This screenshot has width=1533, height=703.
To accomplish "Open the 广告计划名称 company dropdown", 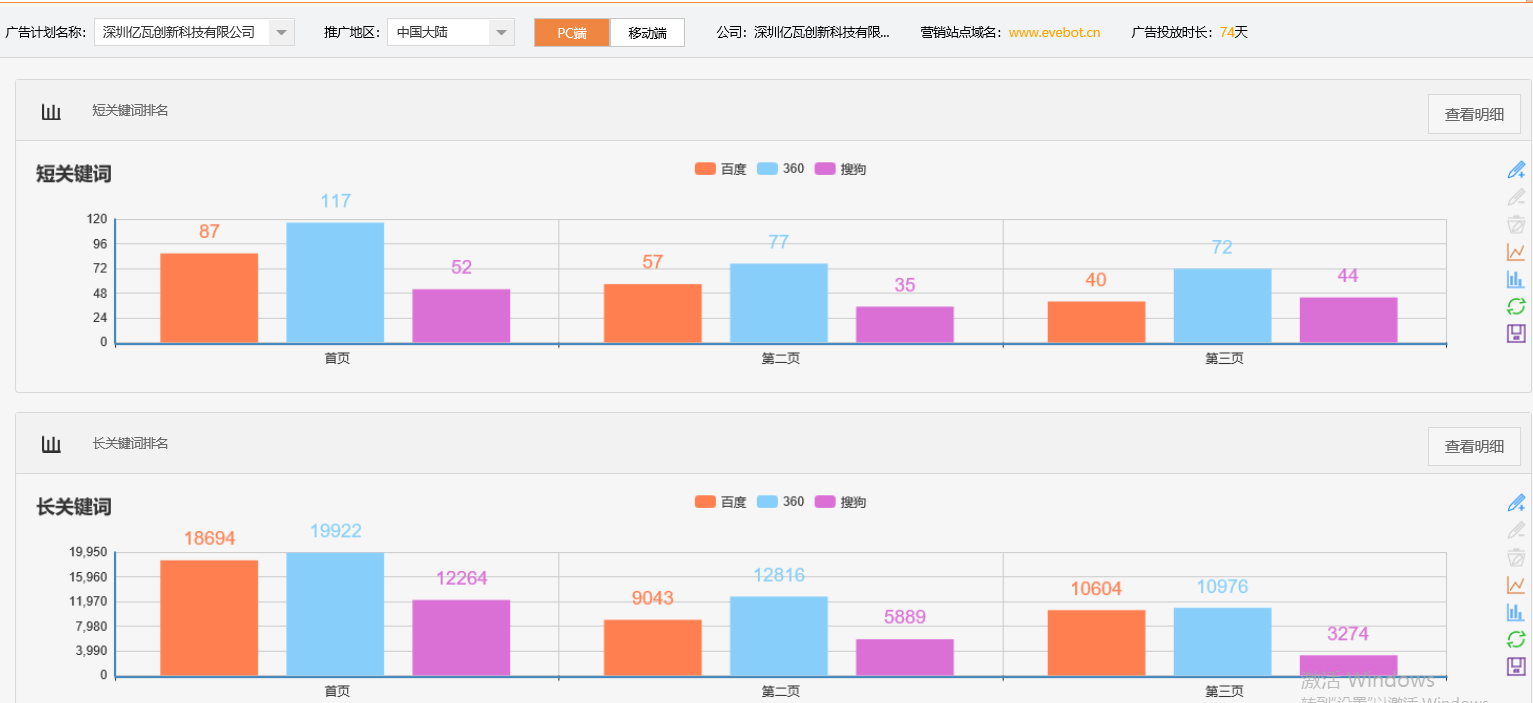I will click(x=281, y=31).
